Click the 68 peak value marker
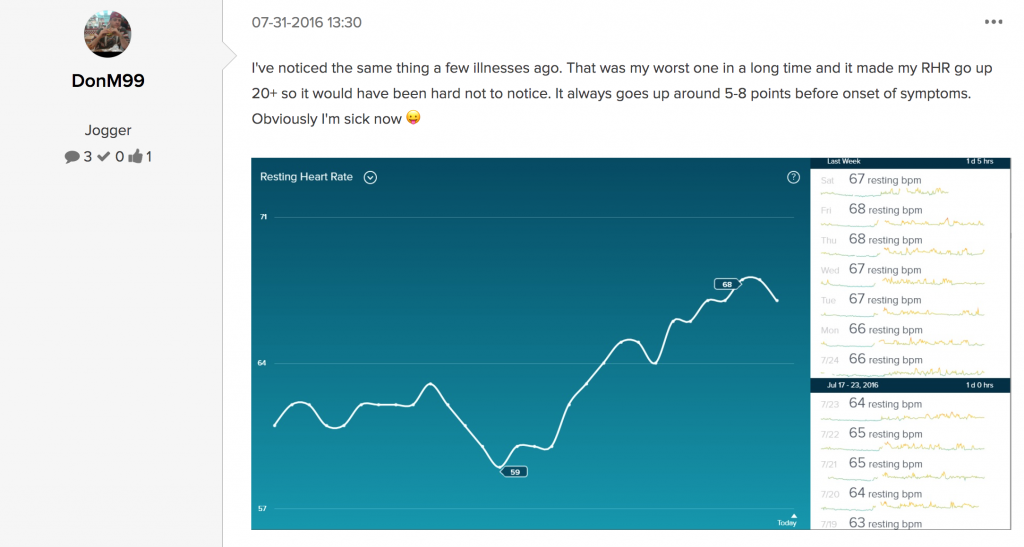Image resolution: width=1024 pixels, height=547 pixels. coord(727,284)
